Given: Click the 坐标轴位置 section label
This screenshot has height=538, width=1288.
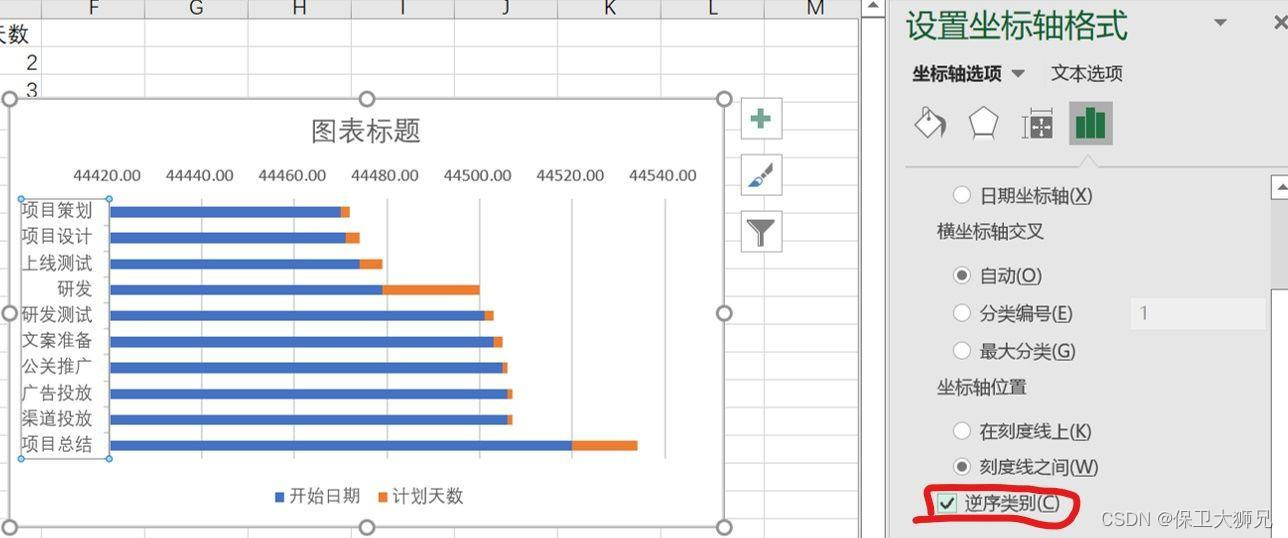Looking at the screenshot, I should coord(981,387).
